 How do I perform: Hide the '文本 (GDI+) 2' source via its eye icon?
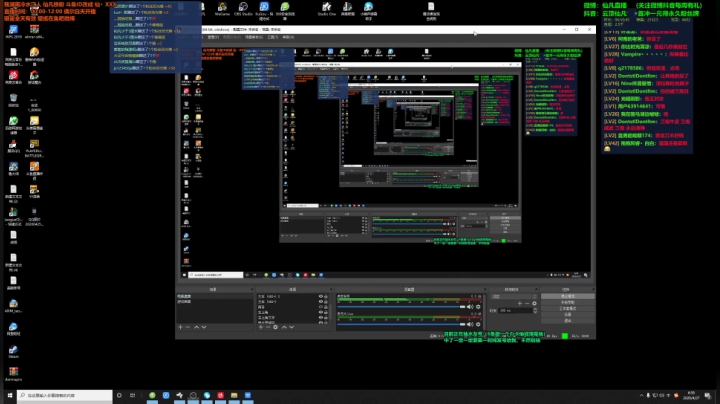(321, 297)
